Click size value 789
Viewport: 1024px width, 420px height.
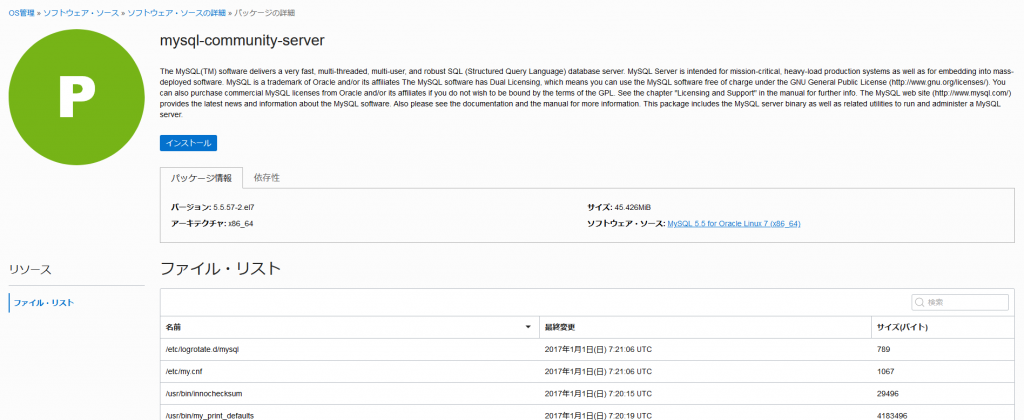tap(884, 349)
